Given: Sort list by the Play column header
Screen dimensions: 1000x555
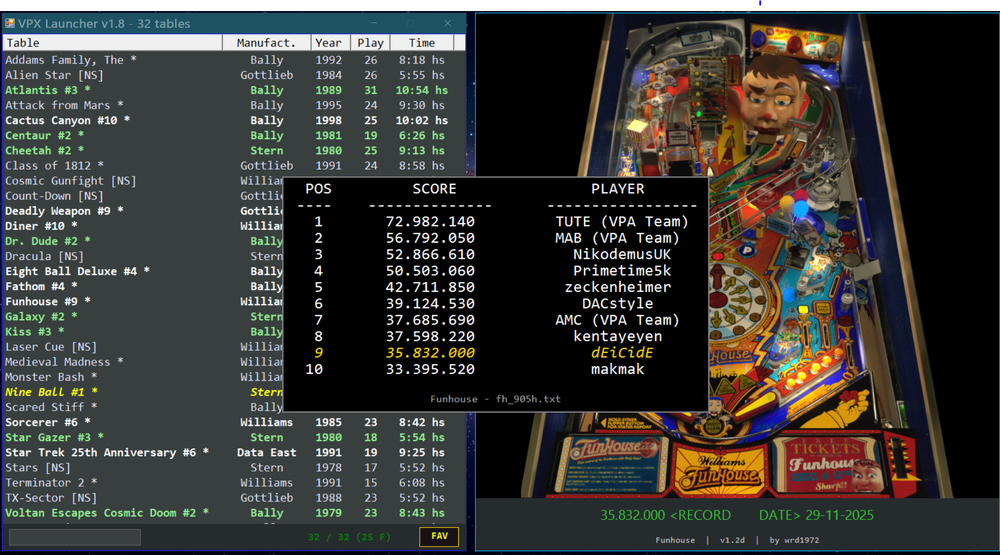Looking at the screenshot, I should [x=370, y=43].
